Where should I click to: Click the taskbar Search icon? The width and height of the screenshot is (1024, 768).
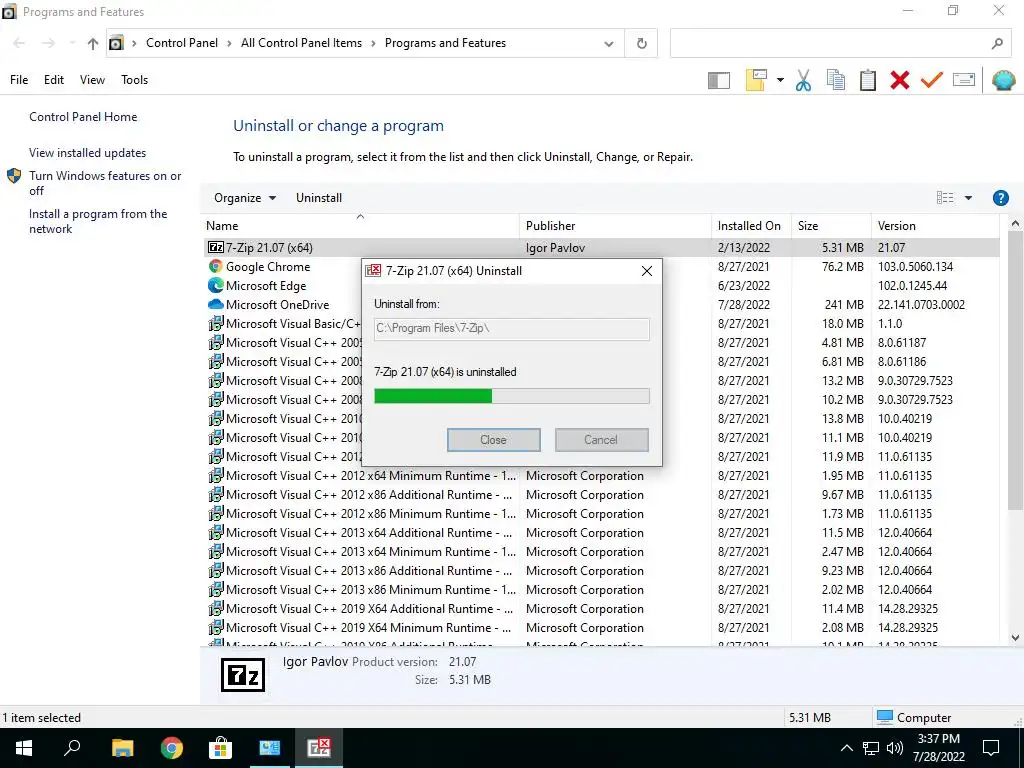[72, 748]
